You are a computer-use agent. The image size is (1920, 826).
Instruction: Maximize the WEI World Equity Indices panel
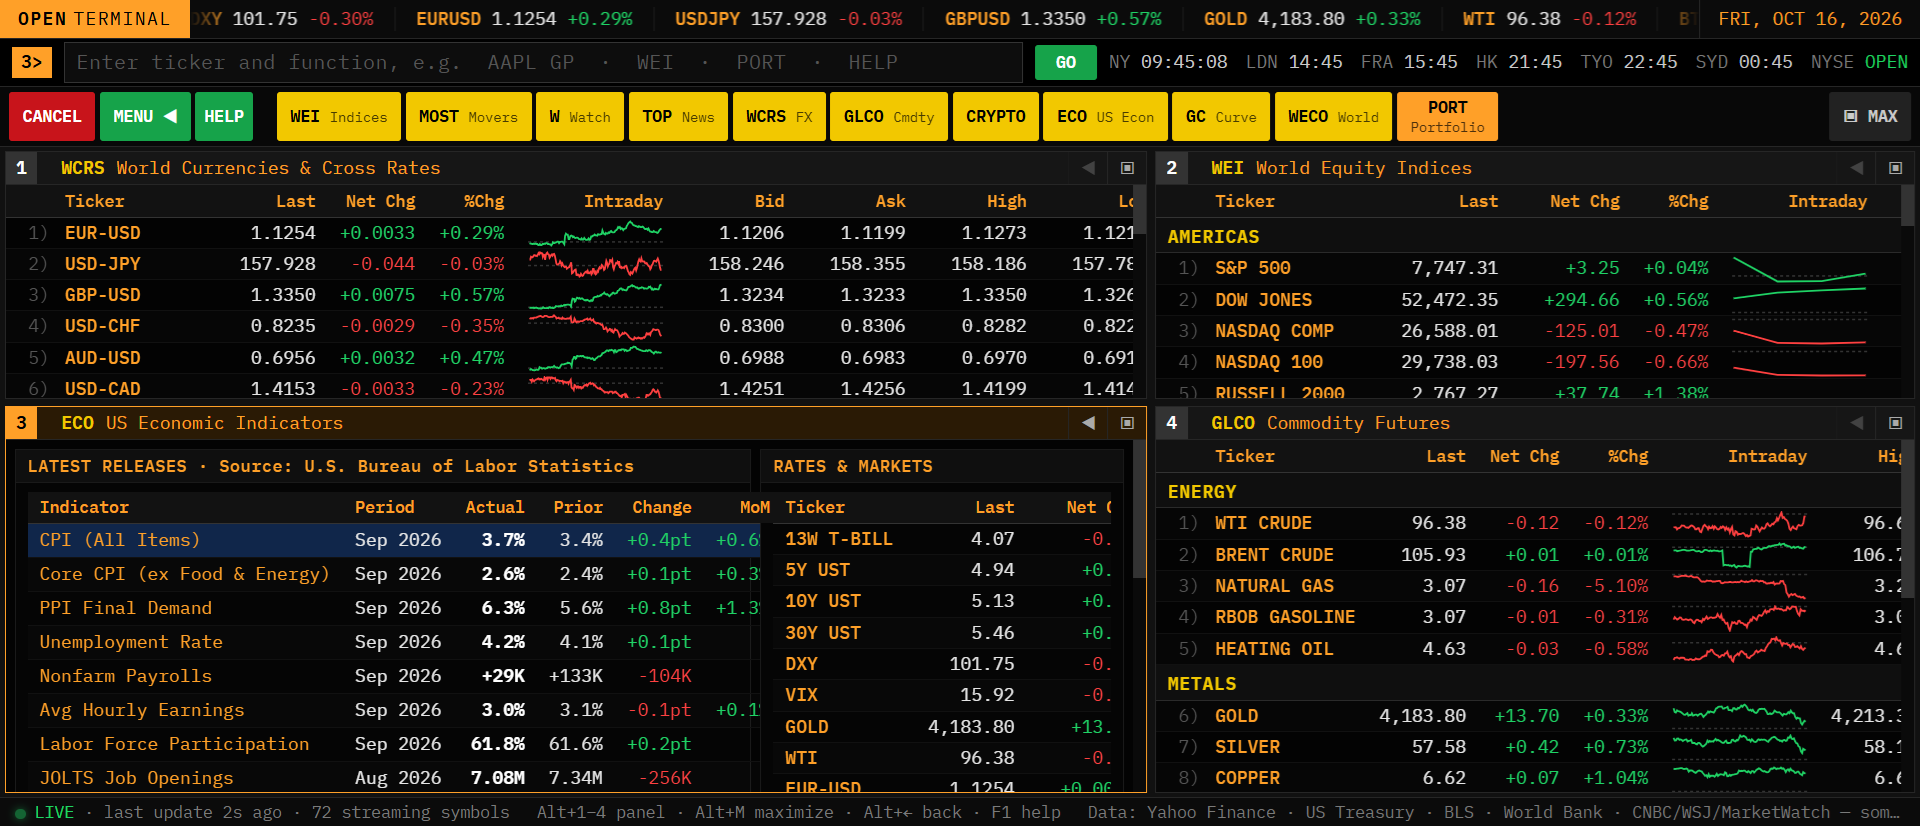[1895, 168]
